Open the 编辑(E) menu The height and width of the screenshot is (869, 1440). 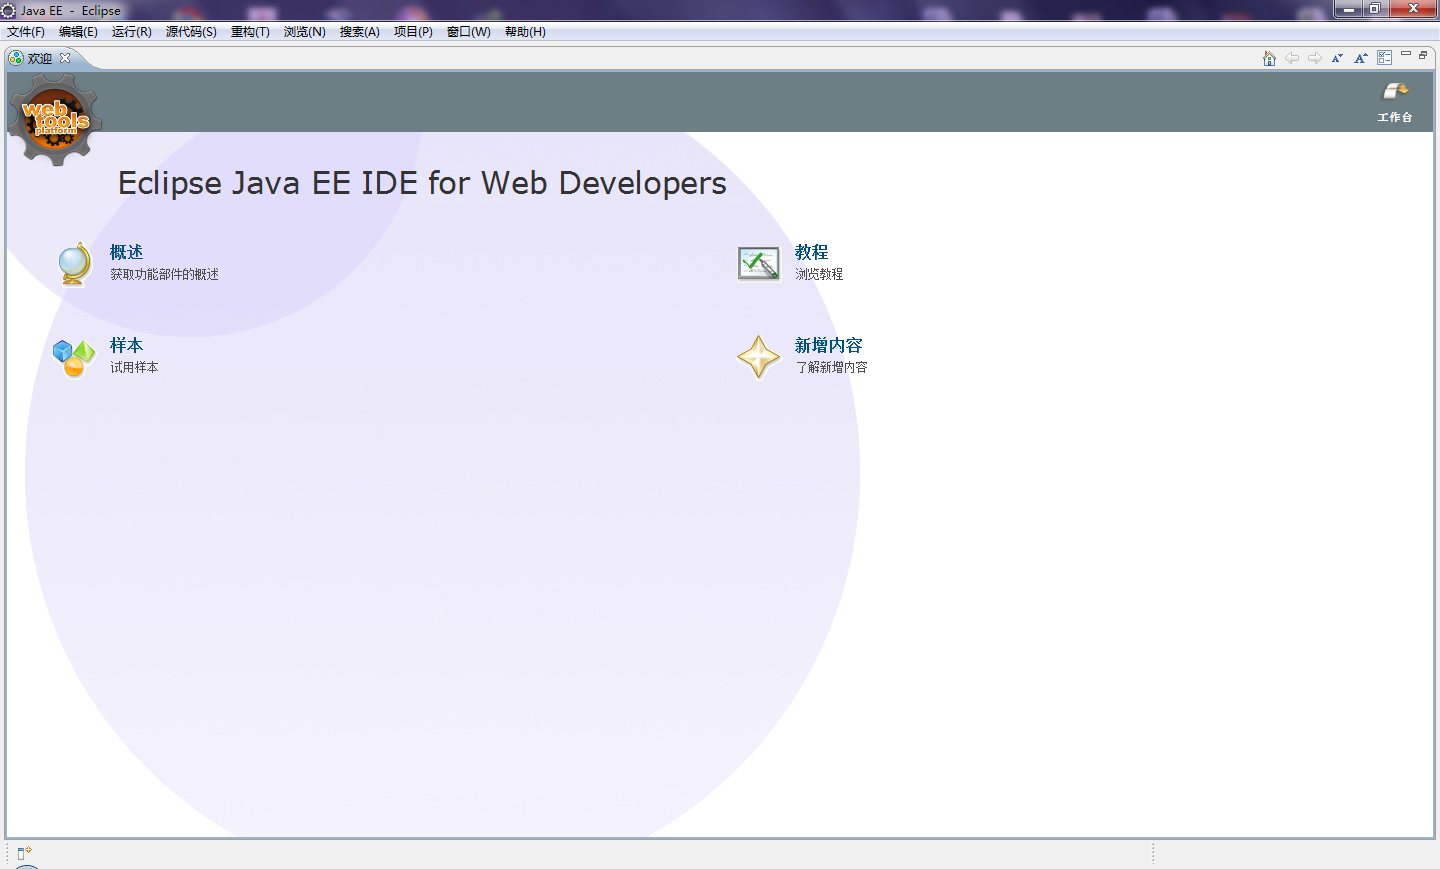click(x=78, y=32)
